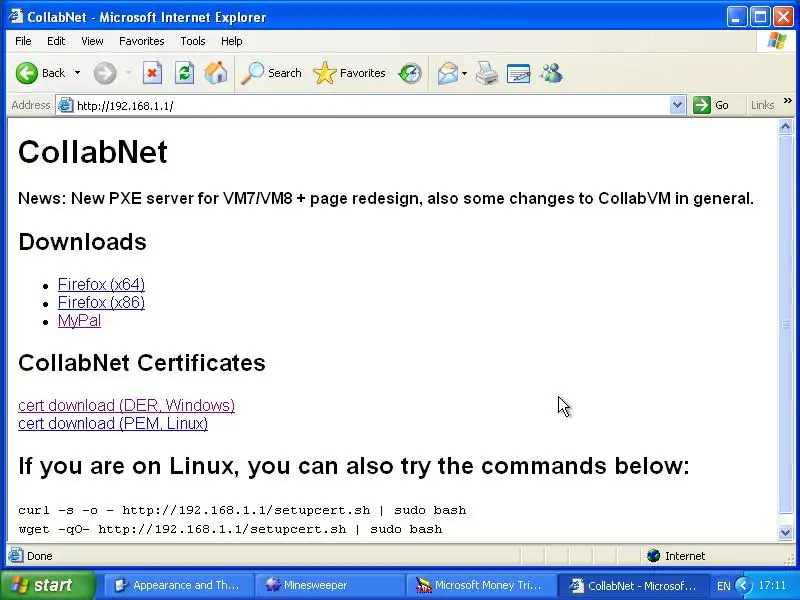Click cert download (DER, Windows) link
This screenshot has height=600, width=800.
click(127, 406)
